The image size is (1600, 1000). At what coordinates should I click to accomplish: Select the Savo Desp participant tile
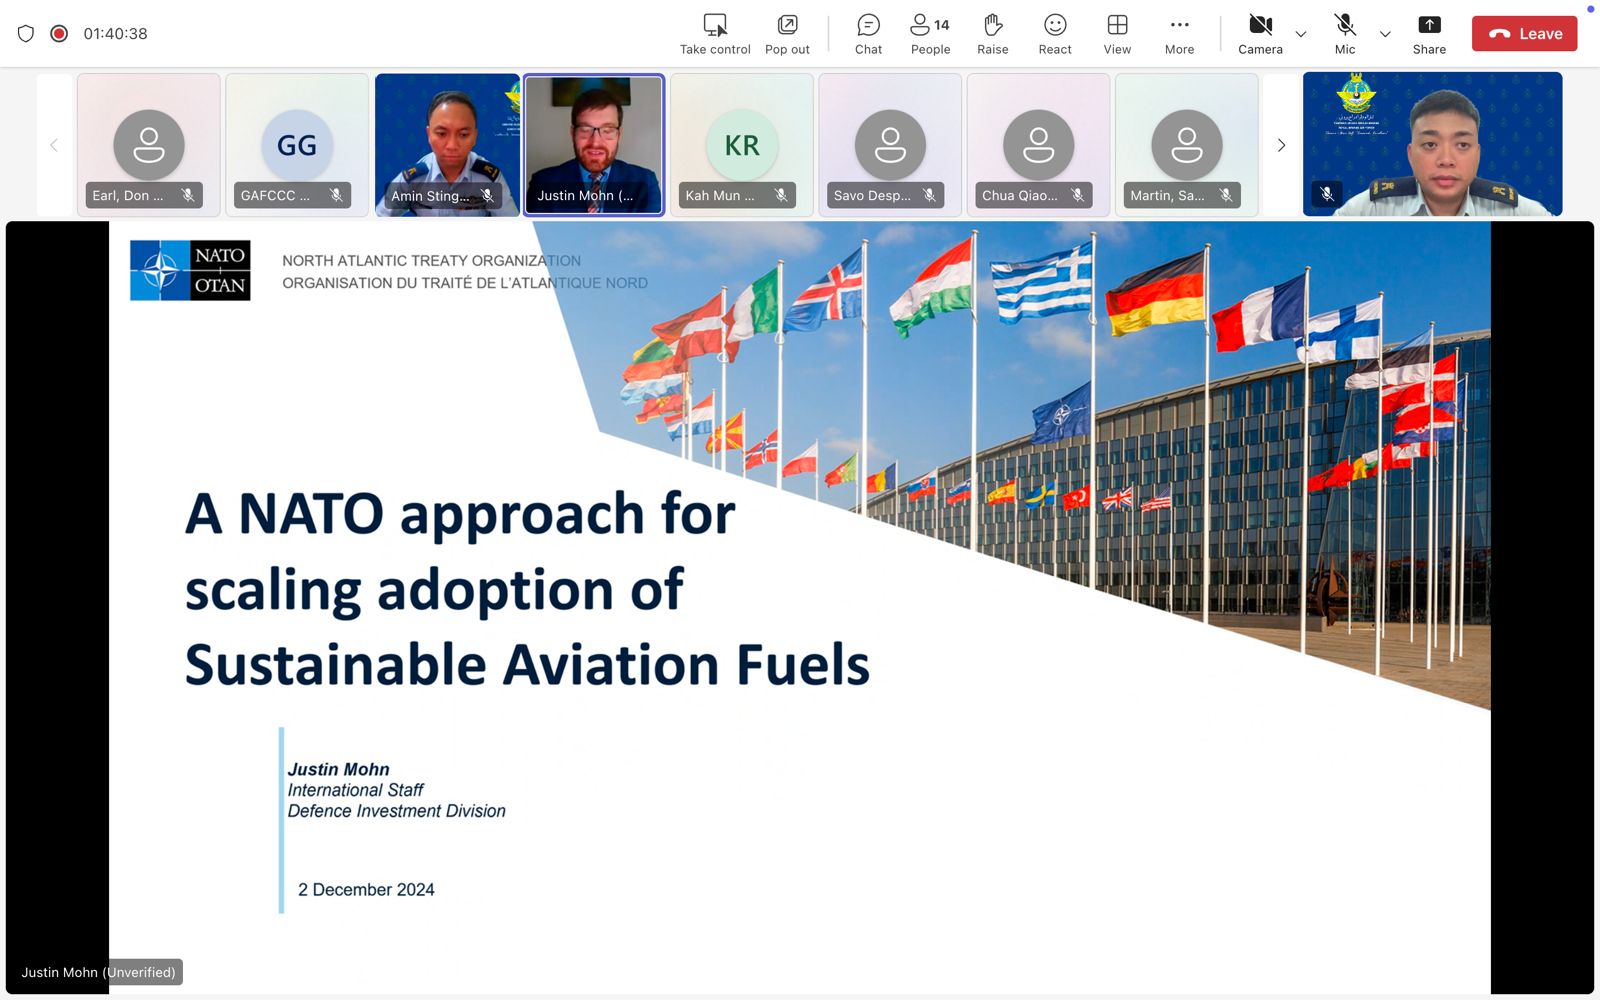tap(890, 145)
